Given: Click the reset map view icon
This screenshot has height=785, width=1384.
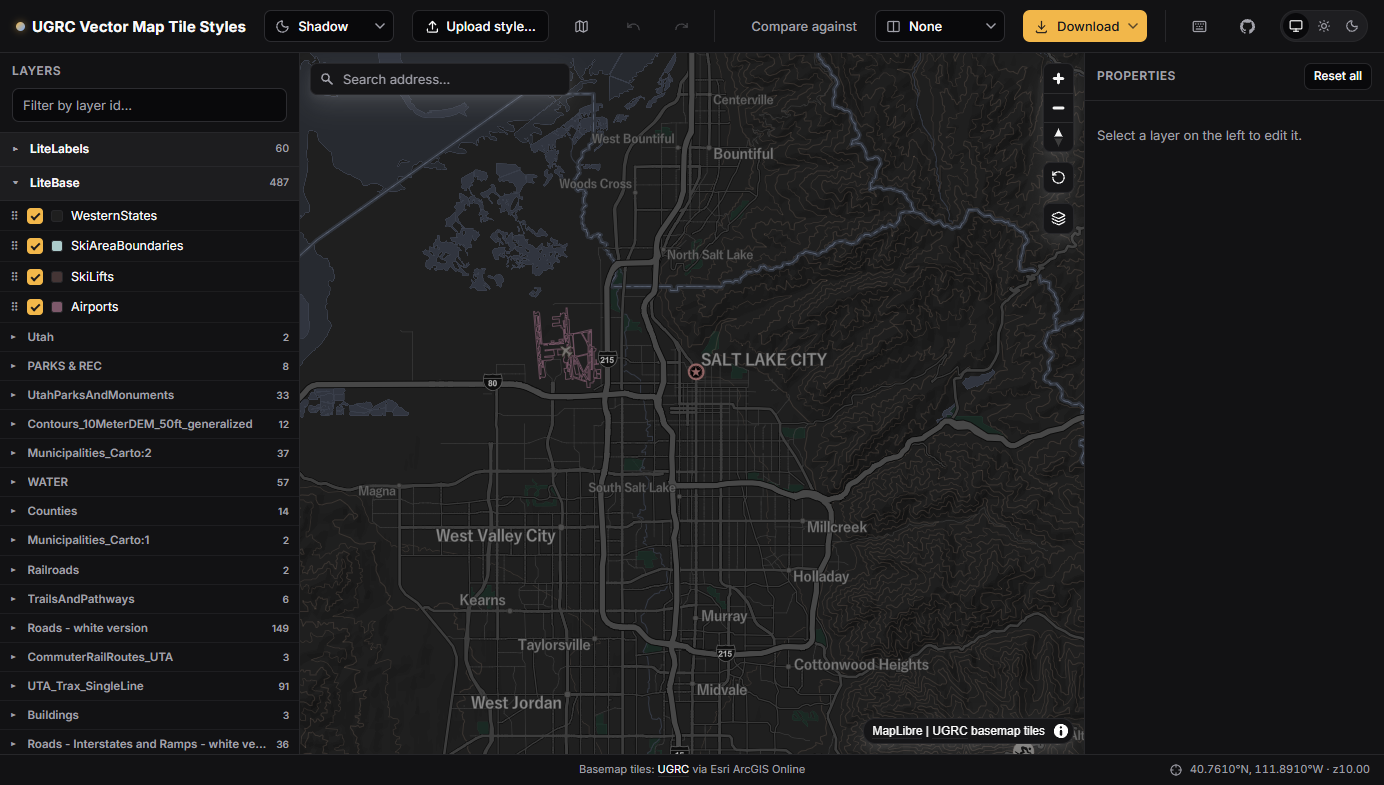Looking at the screenshot, I should pyautogui.click(x=1058, y=178).
